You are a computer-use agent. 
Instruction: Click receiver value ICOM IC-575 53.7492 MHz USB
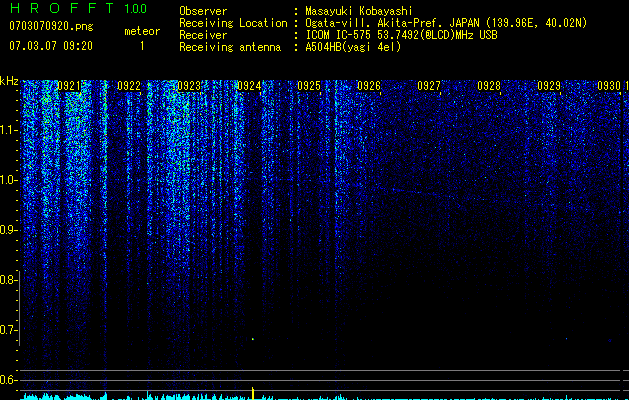[401, 35]
